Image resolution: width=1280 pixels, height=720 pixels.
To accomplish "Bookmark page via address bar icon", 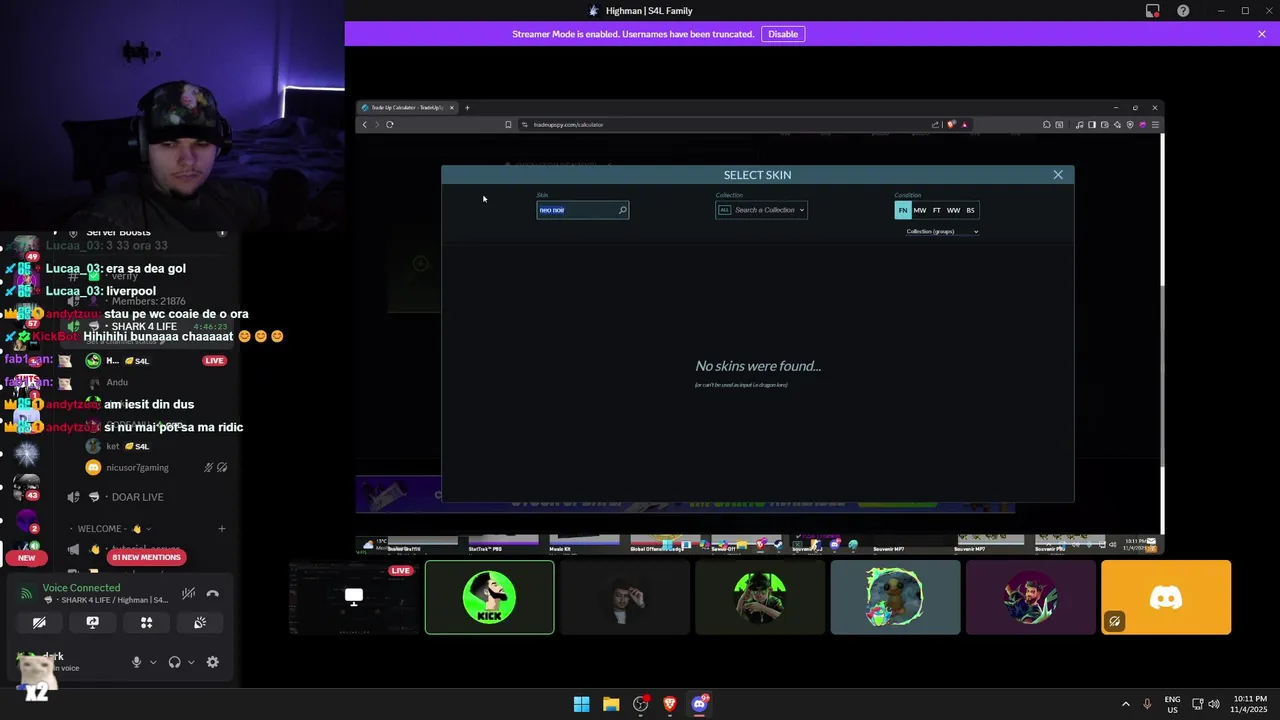I will pyautogui.click(x=508, y=125).
